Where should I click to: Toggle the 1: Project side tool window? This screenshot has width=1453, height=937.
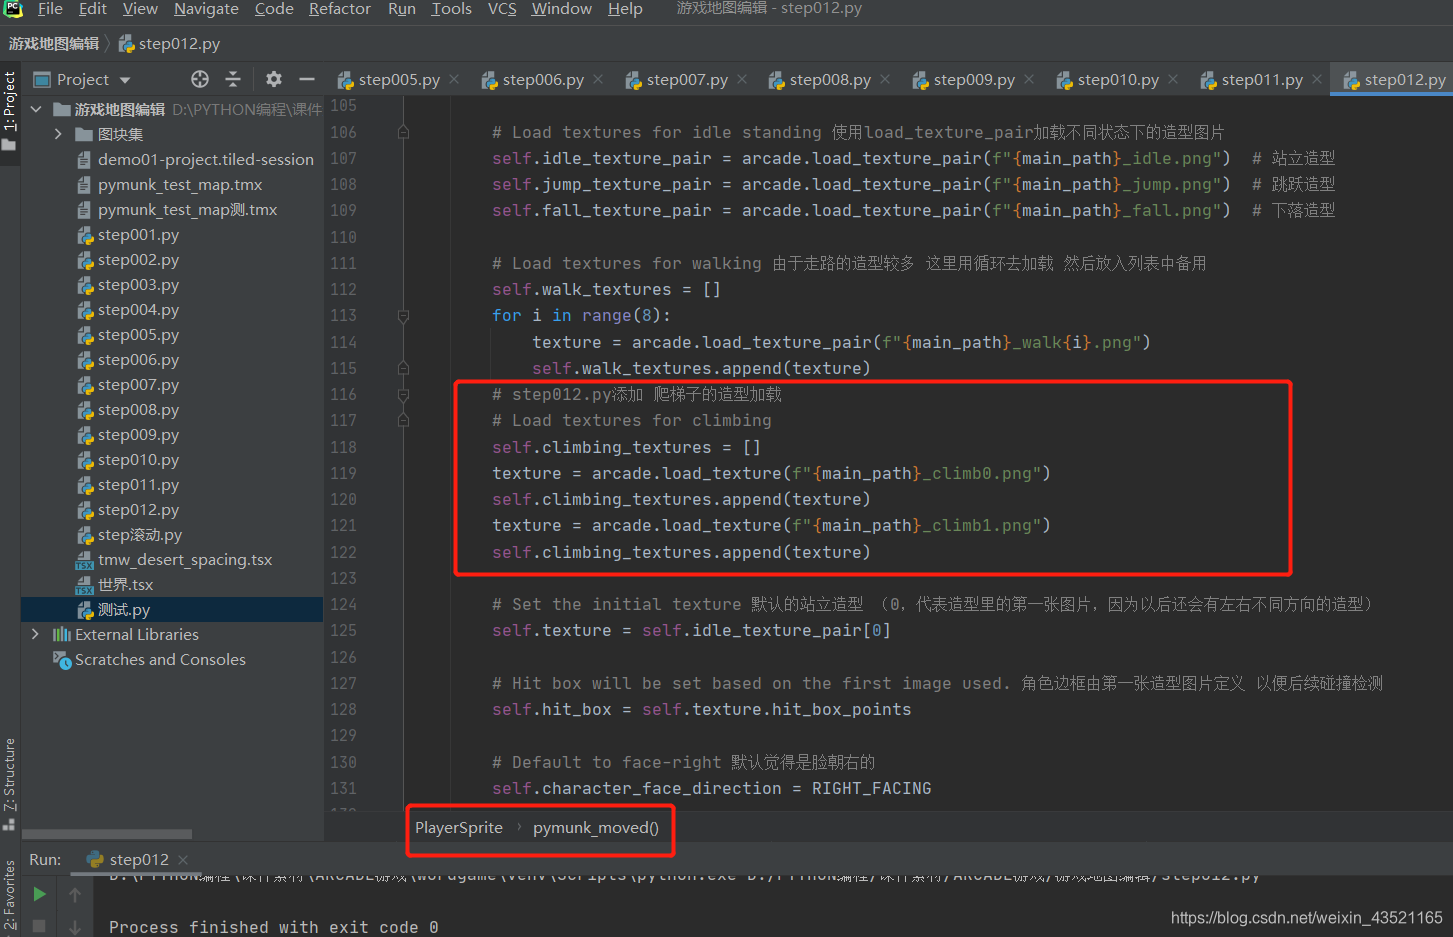click(x=10, y=110)
